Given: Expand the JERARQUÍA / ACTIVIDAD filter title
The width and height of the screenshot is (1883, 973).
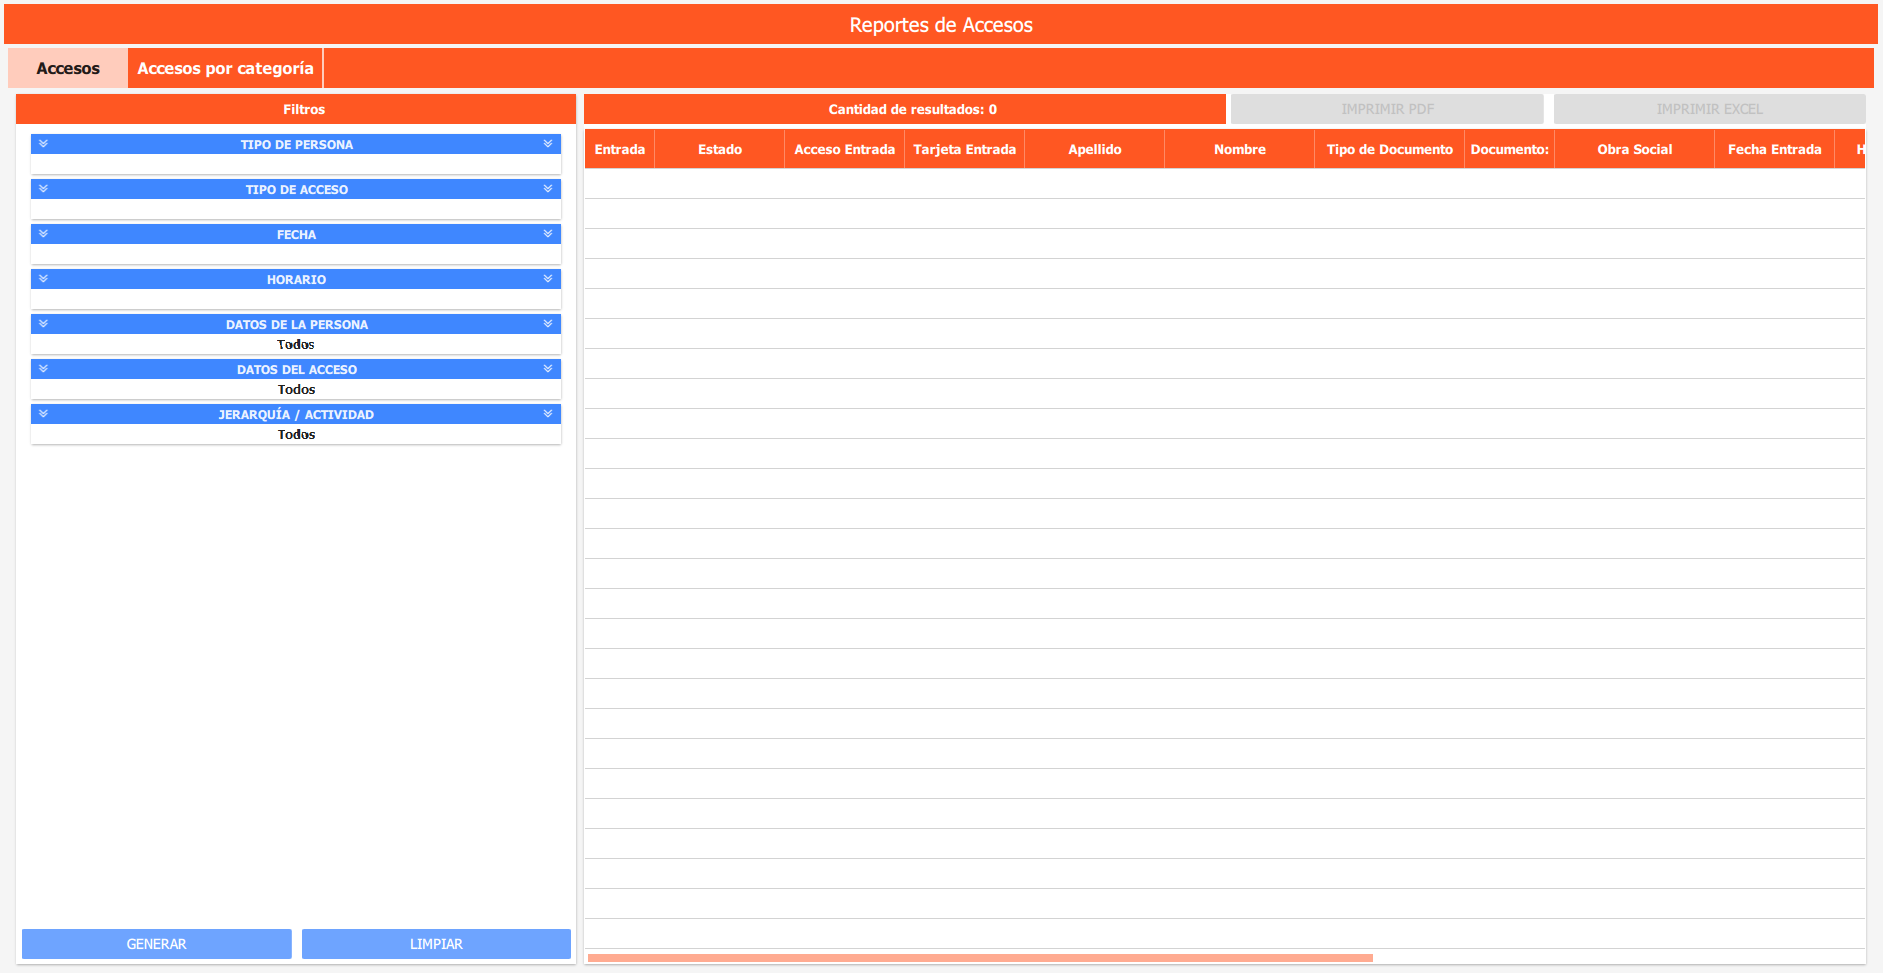Looking at the screenshot, I should pos(296,415).
